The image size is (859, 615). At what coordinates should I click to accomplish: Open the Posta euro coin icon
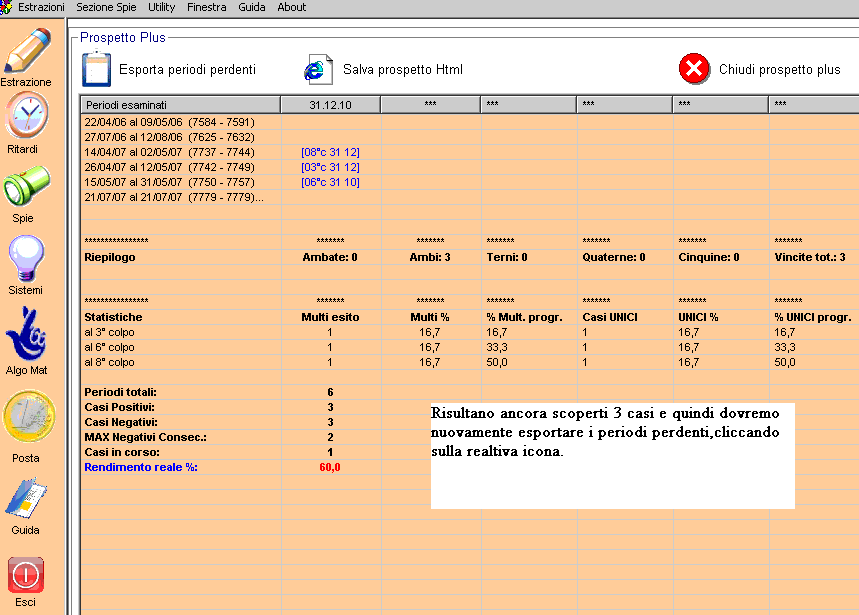point(29,416)
